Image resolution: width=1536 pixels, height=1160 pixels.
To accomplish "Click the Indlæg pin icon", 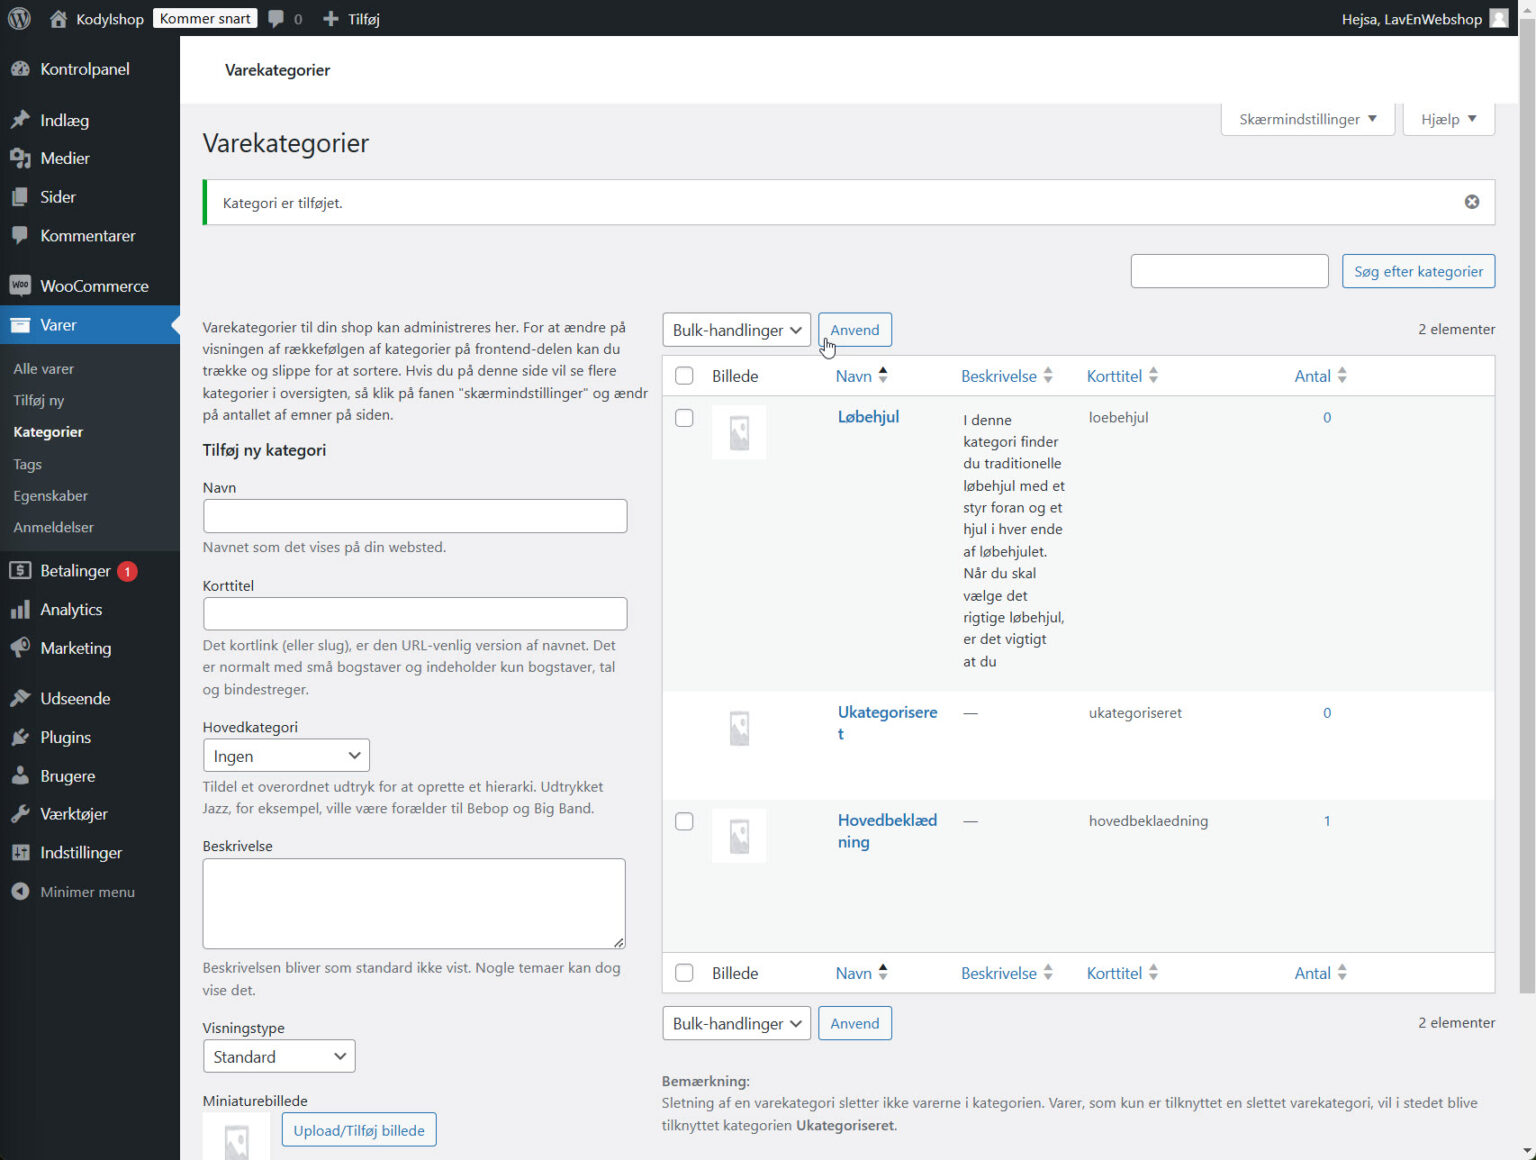I will pos(20,120).
